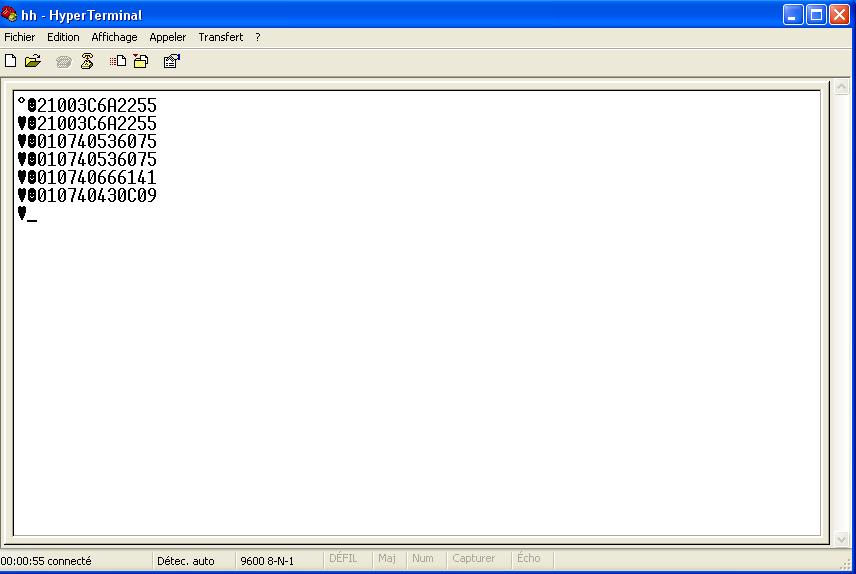Open the Edition menu
The height and width of the screenshot is (574, 856).
tap(63, 37)
